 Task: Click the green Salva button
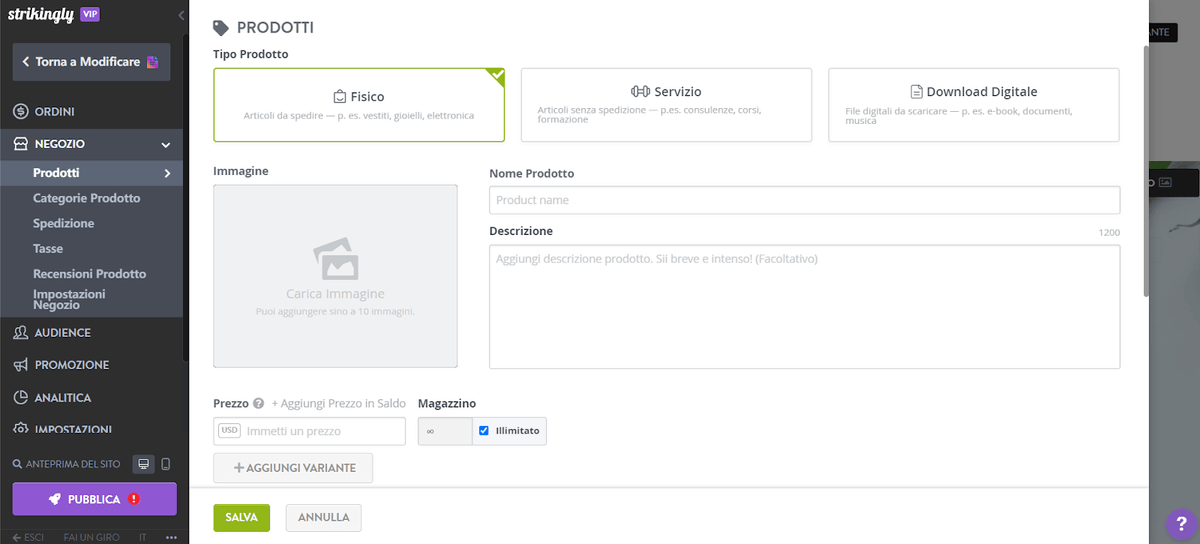(x=241, y=517)
